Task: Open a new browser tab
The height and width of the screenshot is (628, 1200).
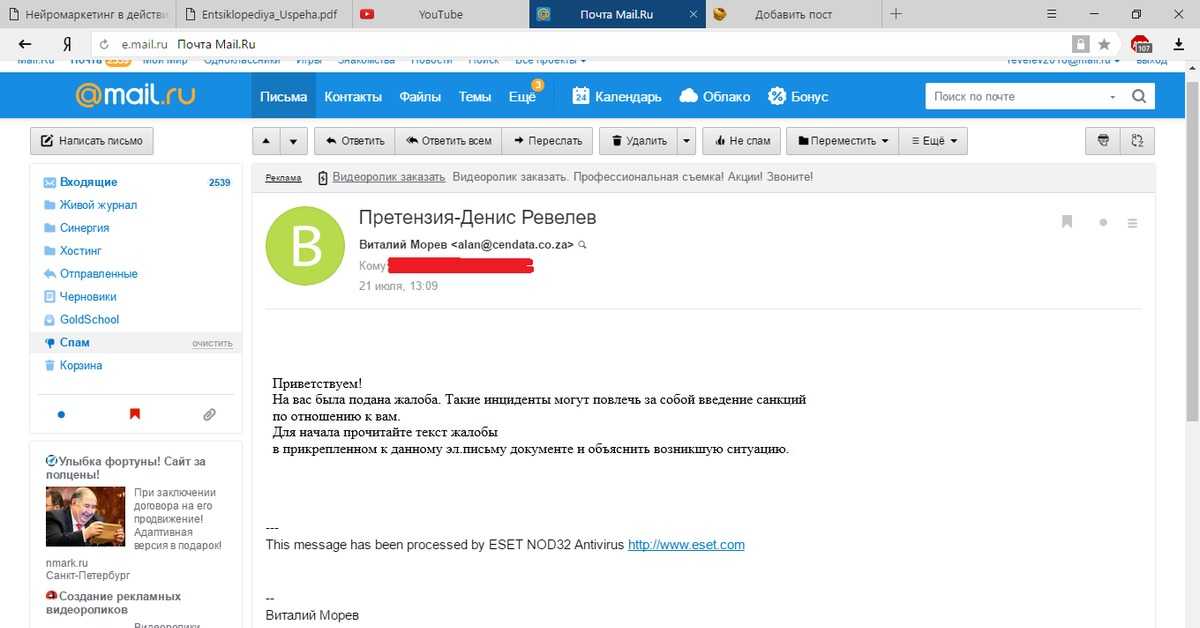Action: pos(896,14)
